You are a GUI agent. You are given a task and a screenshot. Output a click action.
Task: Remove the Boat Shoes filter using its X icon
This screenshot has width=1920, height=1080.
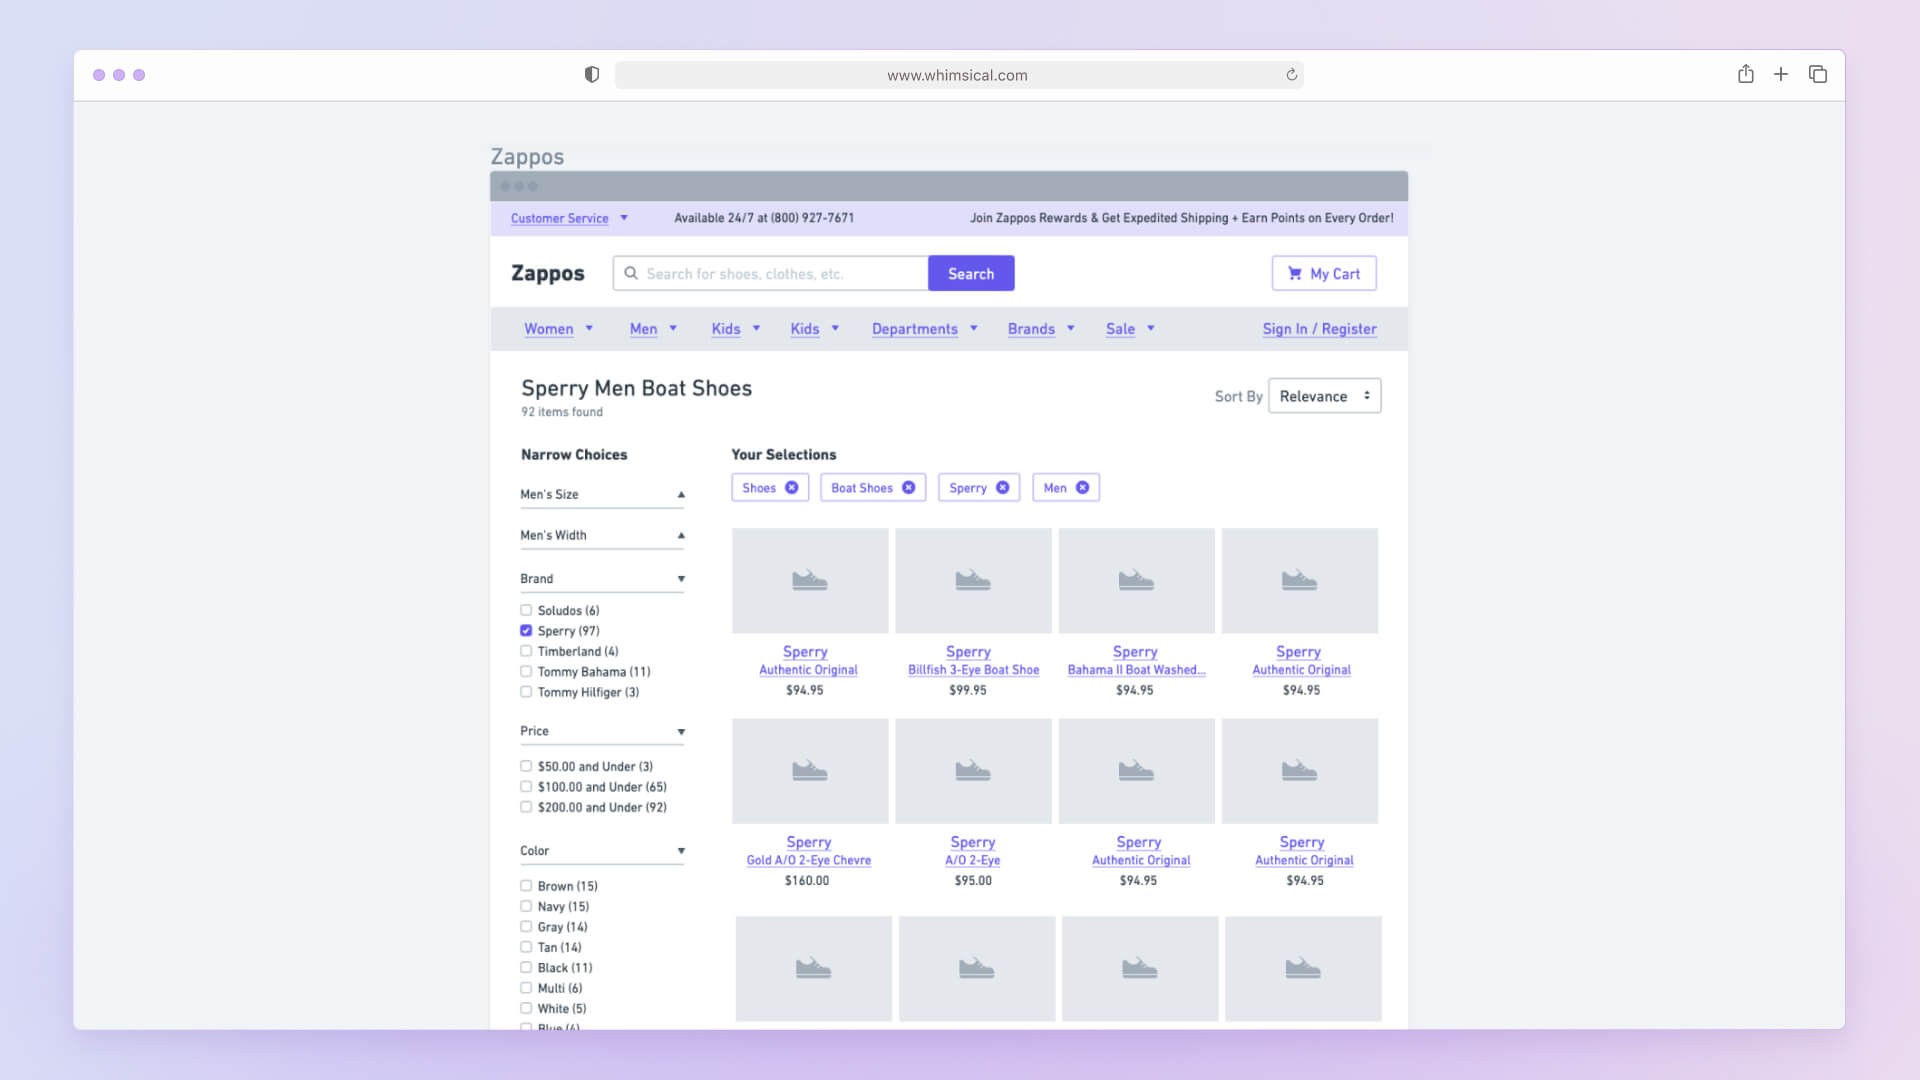tap(907, 487)
